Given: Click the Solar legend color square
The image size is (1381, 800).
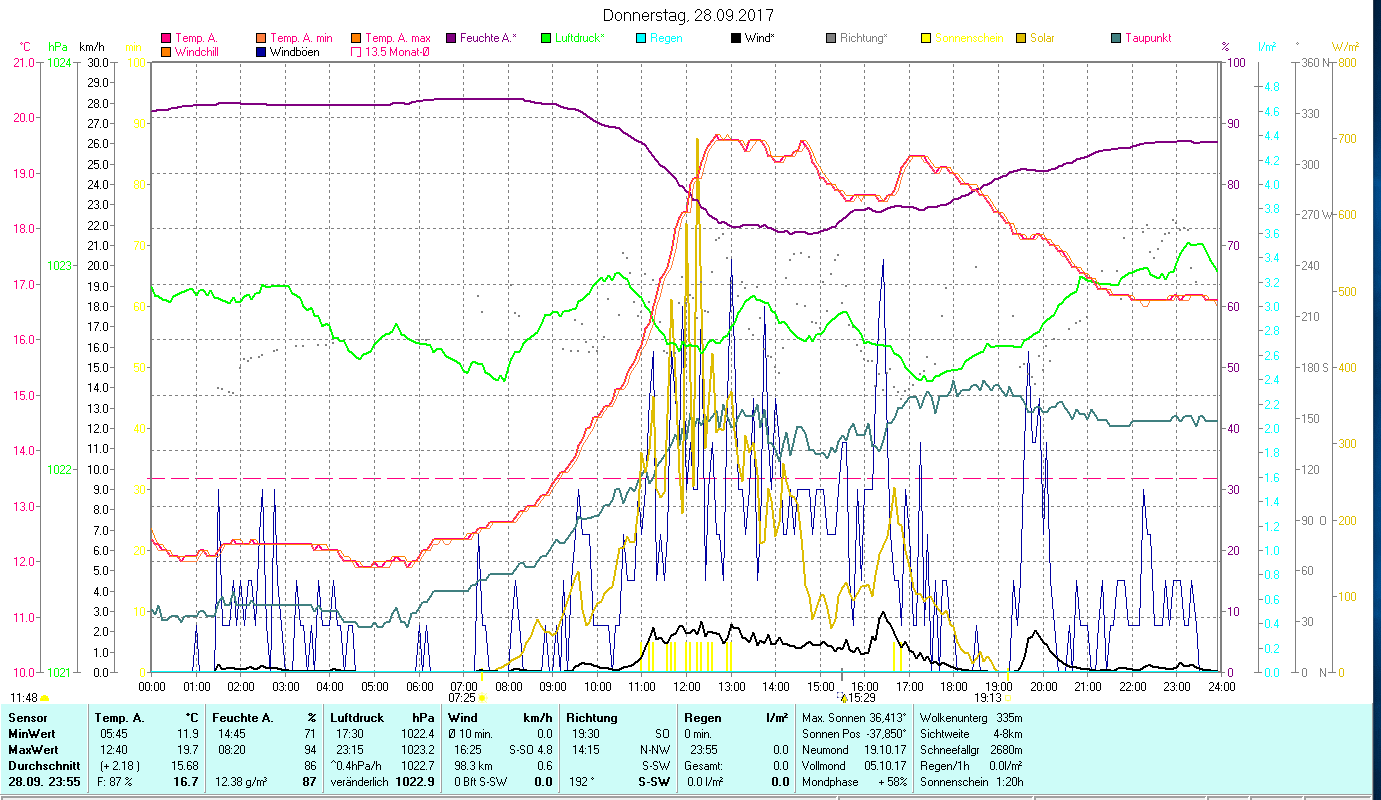Looking at the screenshot, I should 1021,38.
